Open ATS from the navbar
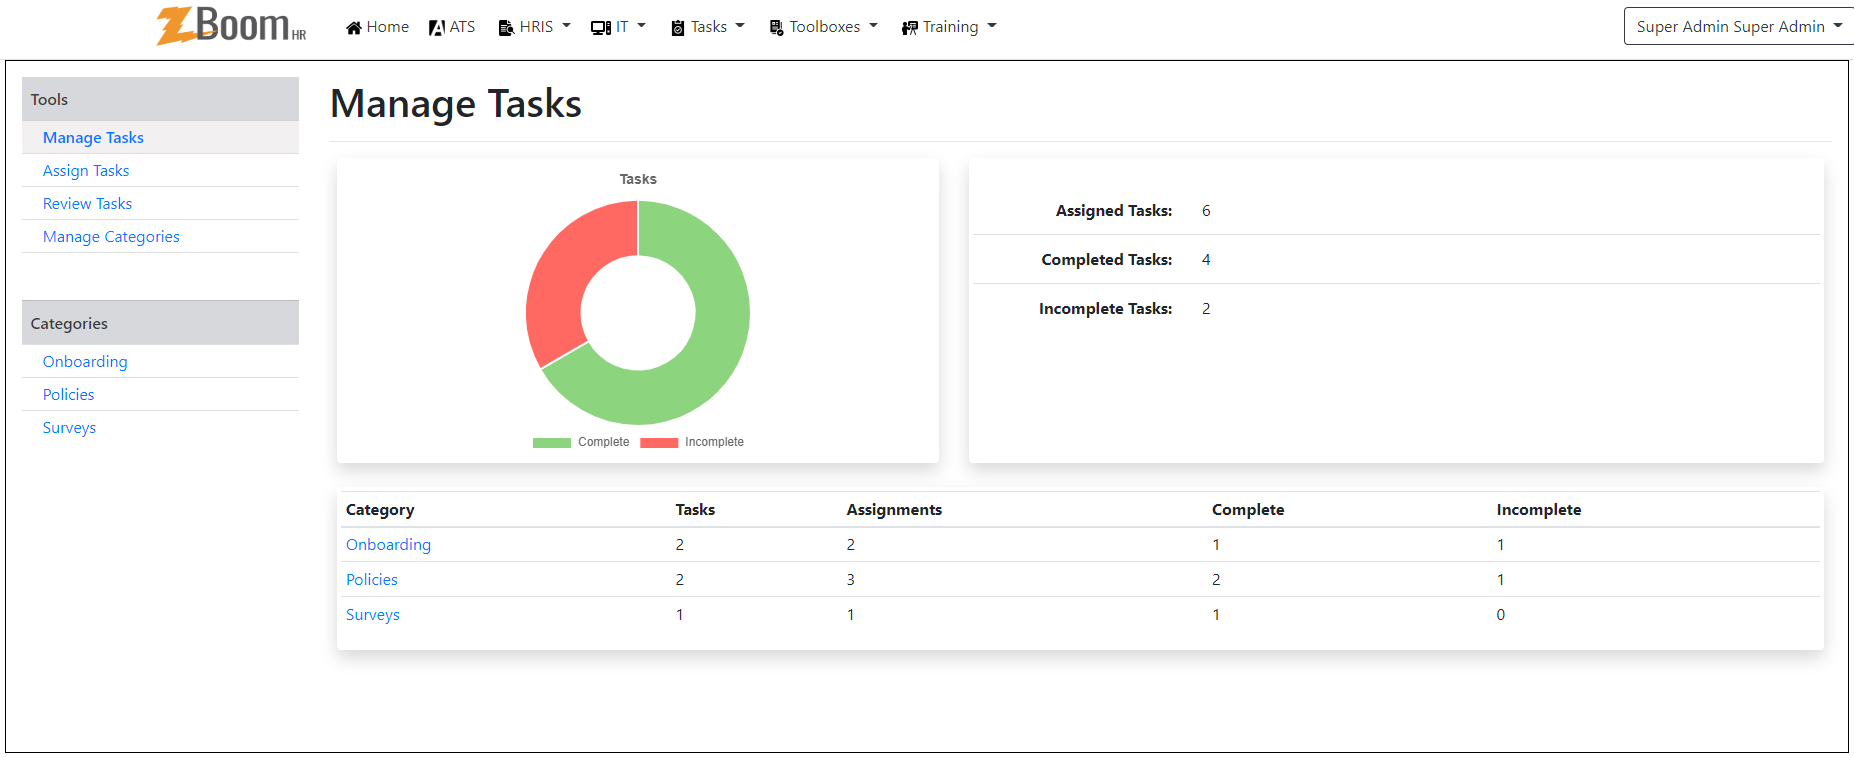 coord(452,27)
